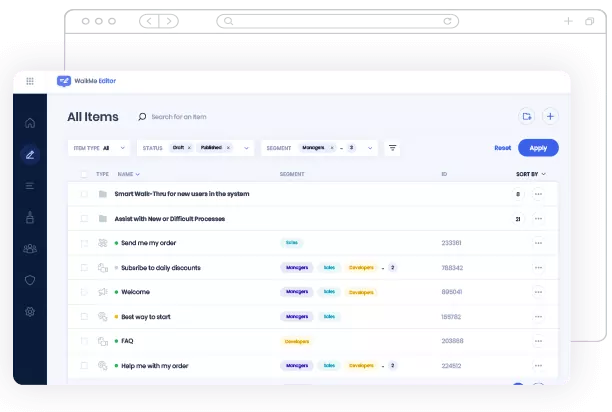The image size is (612, 412).
Task: Click the Reset link
Action: [502, 148]
